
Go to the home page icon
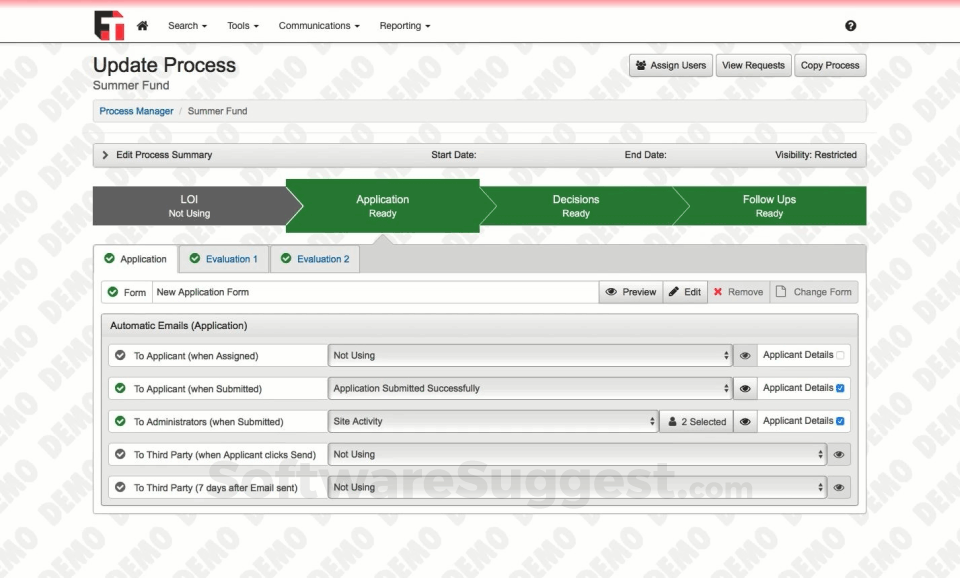[142, 26]
